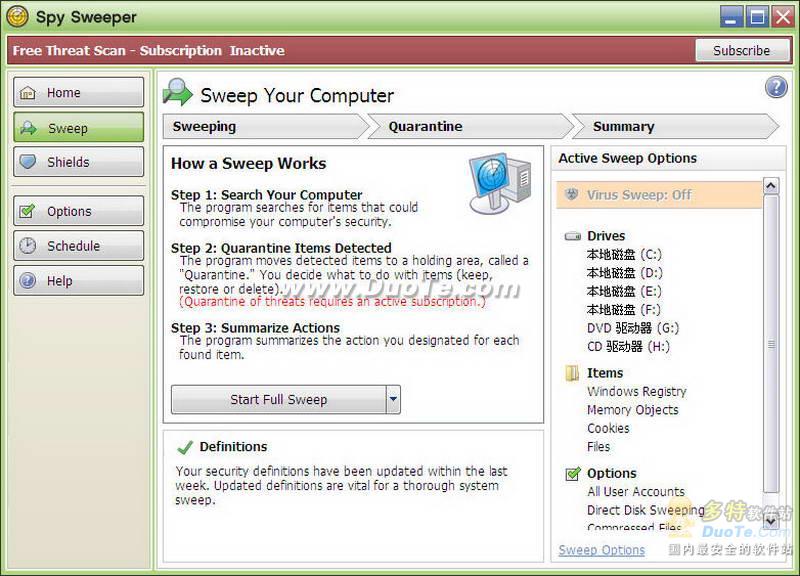Click the Direct Disk Sweeping option
The width and height of the screenshot is (800, 576).
[646, 510]
